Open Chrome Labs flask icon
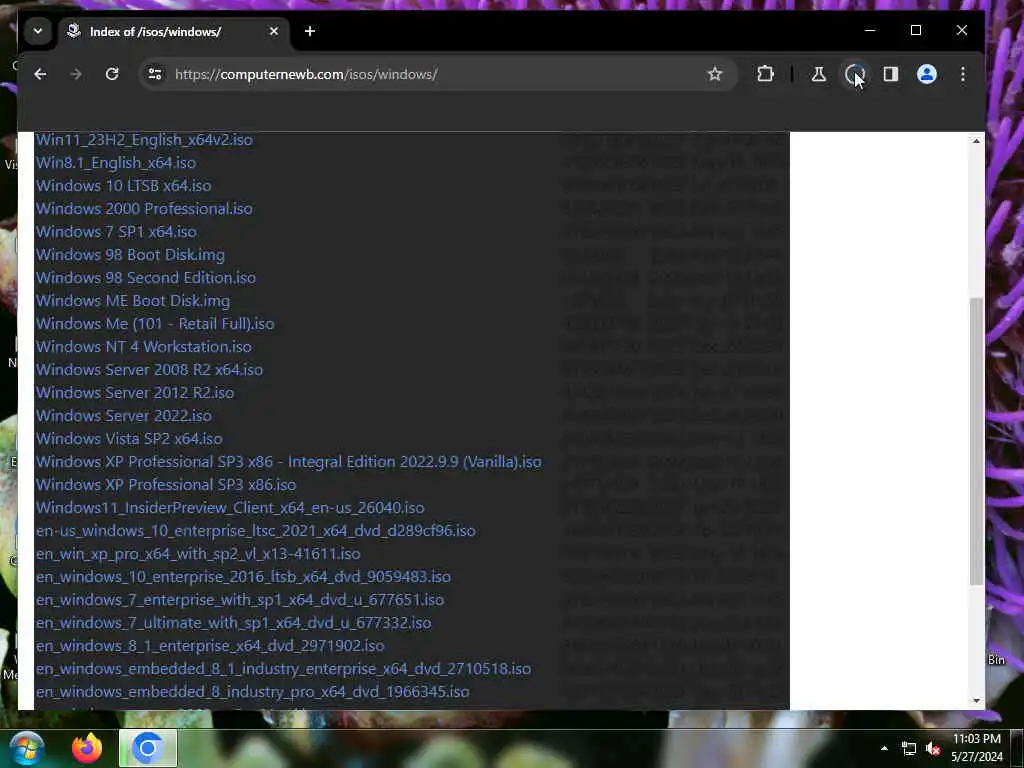 pyautogui.click(x=818, y=74)
